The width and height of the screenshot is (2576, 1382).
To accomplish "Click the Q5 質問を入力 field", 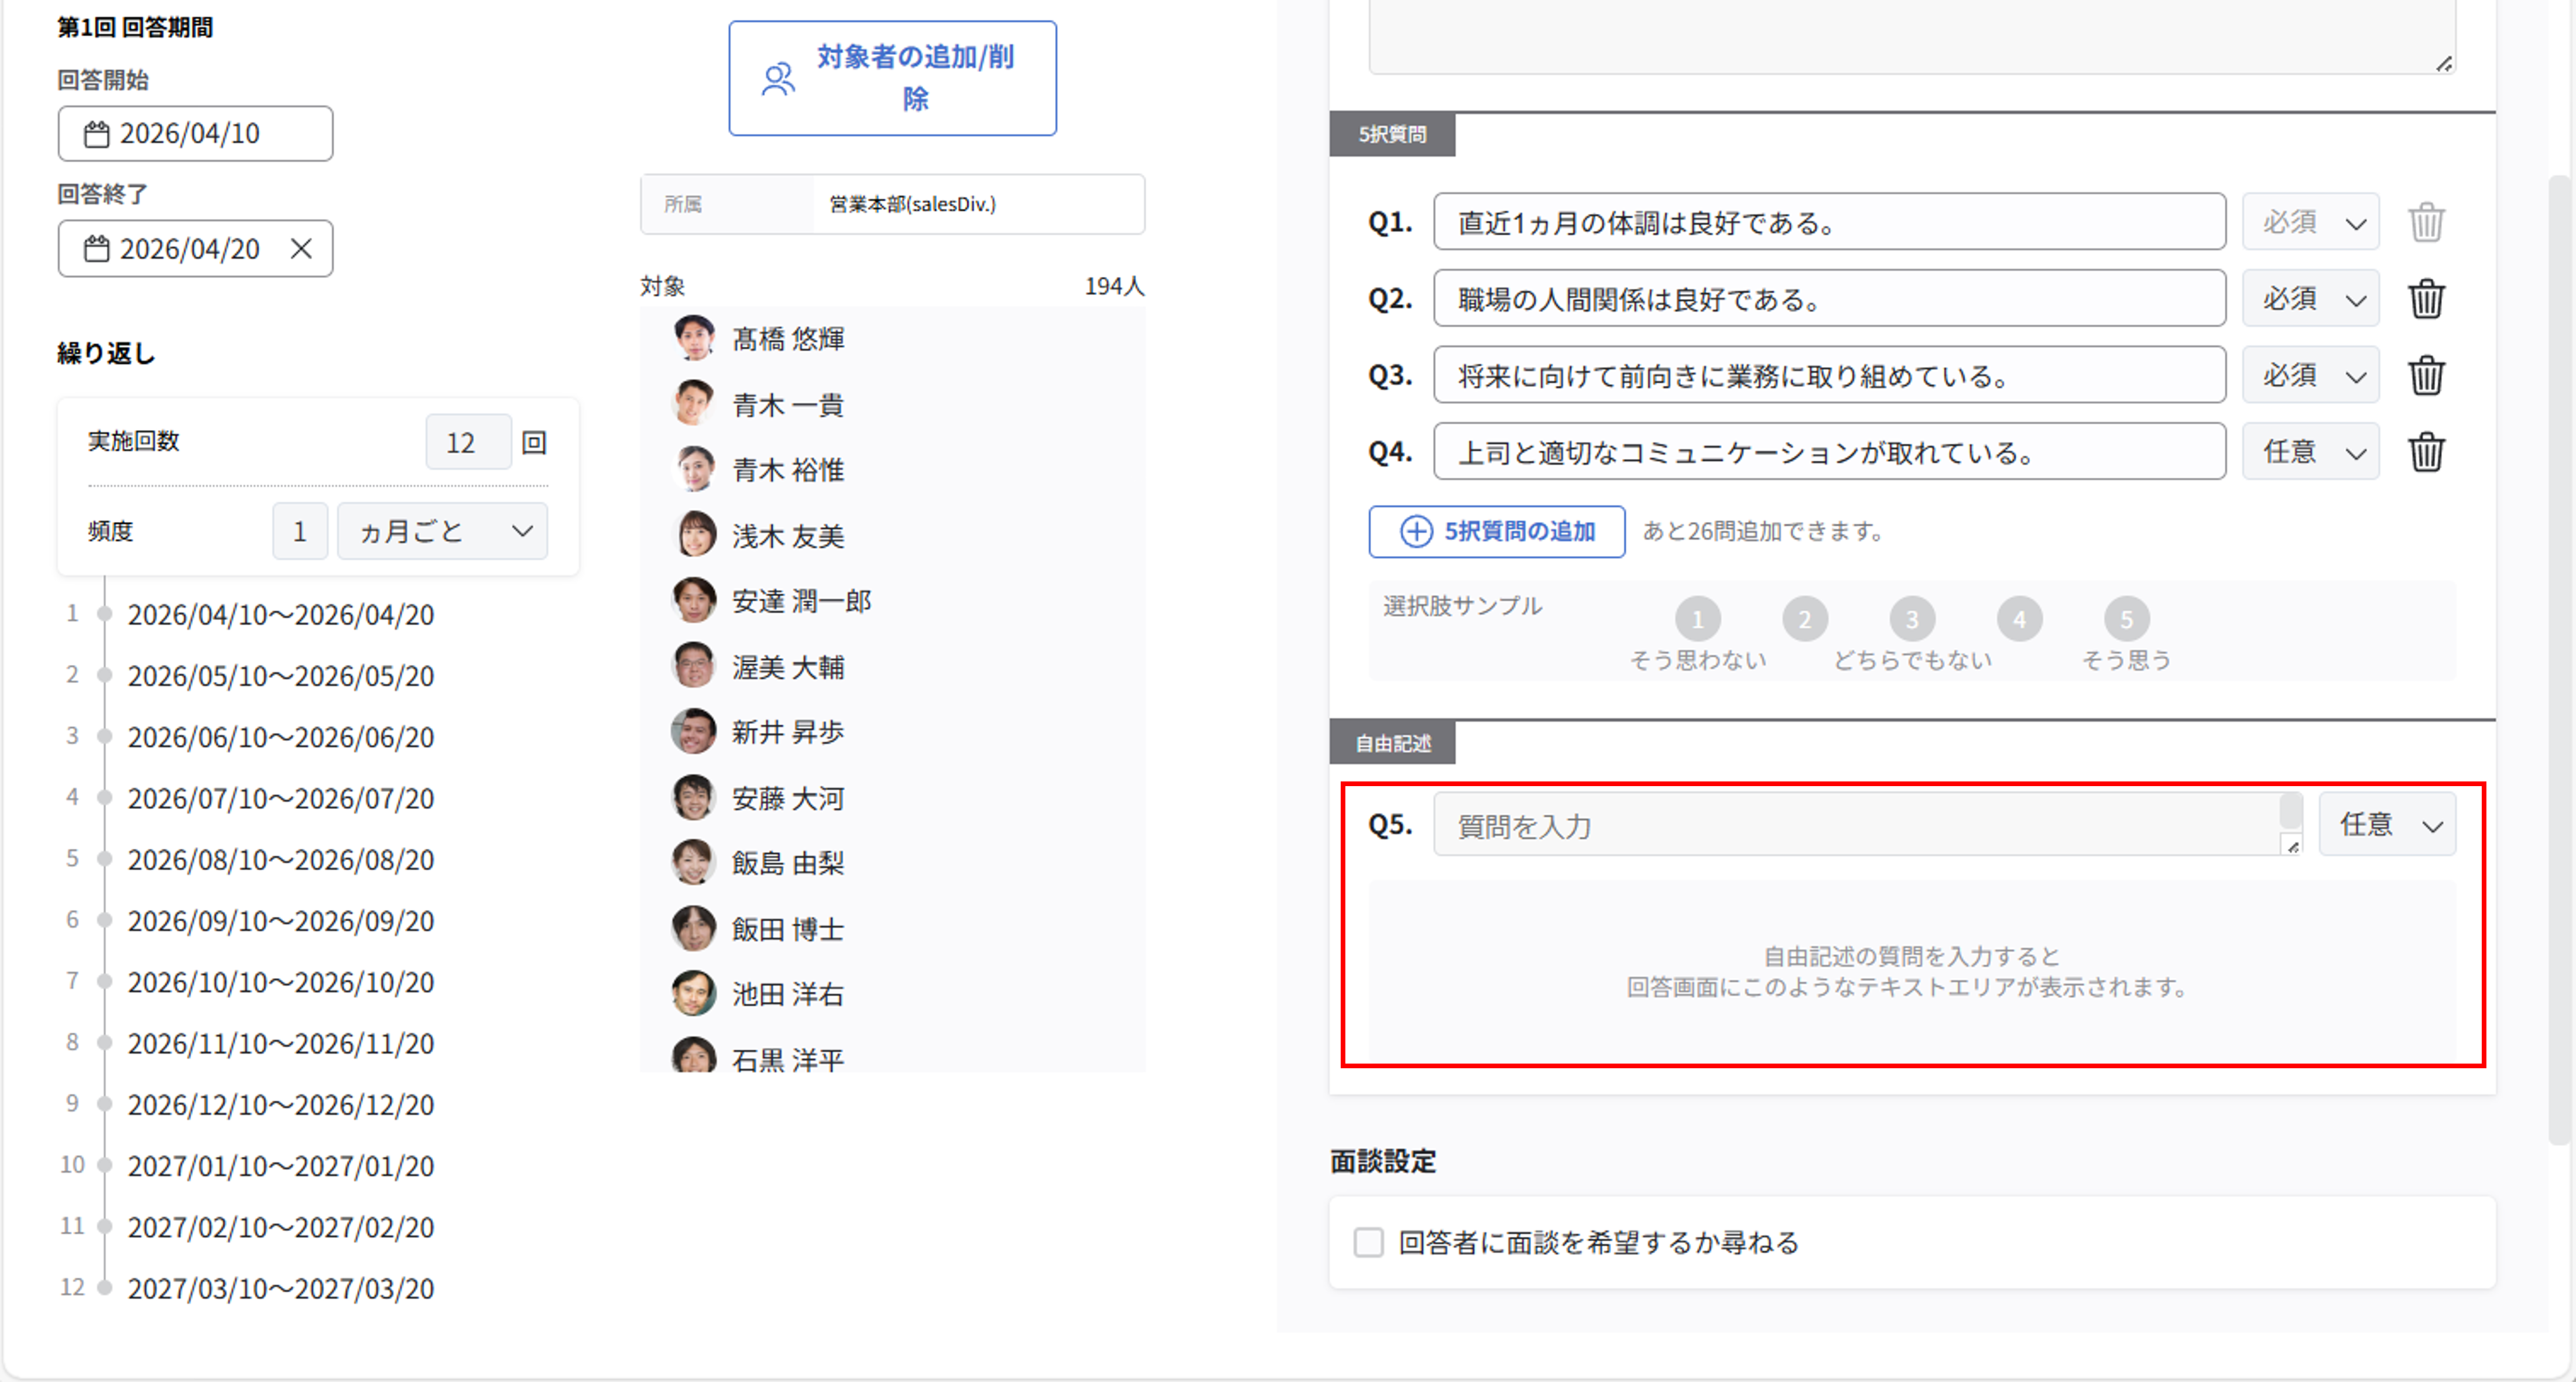I will coord(1860,825).
